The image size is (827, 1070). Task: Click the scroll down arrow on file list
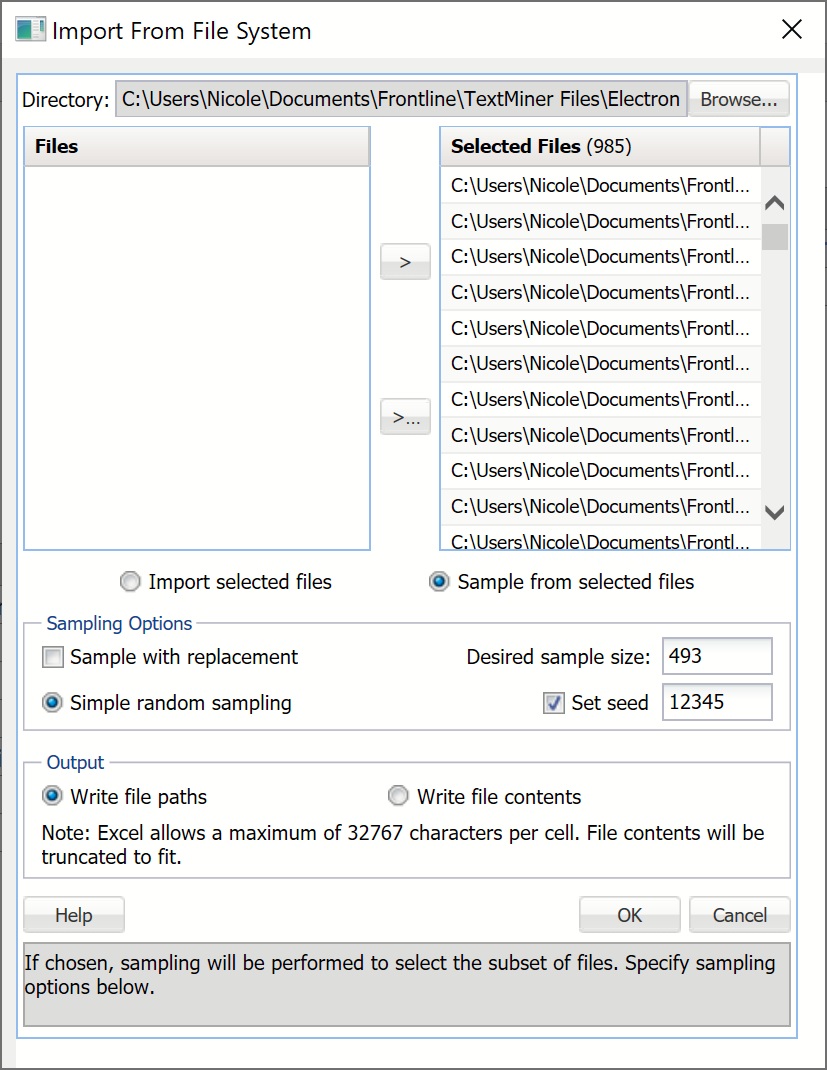774,512
